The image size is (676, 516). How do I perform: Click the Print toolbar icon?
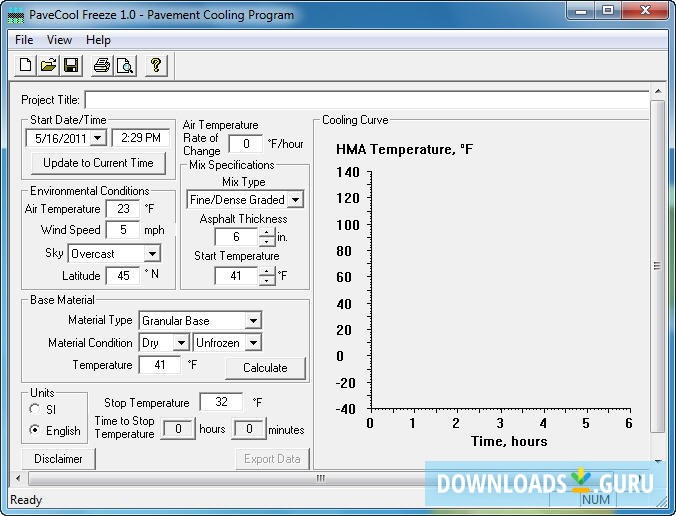(102, 66)
